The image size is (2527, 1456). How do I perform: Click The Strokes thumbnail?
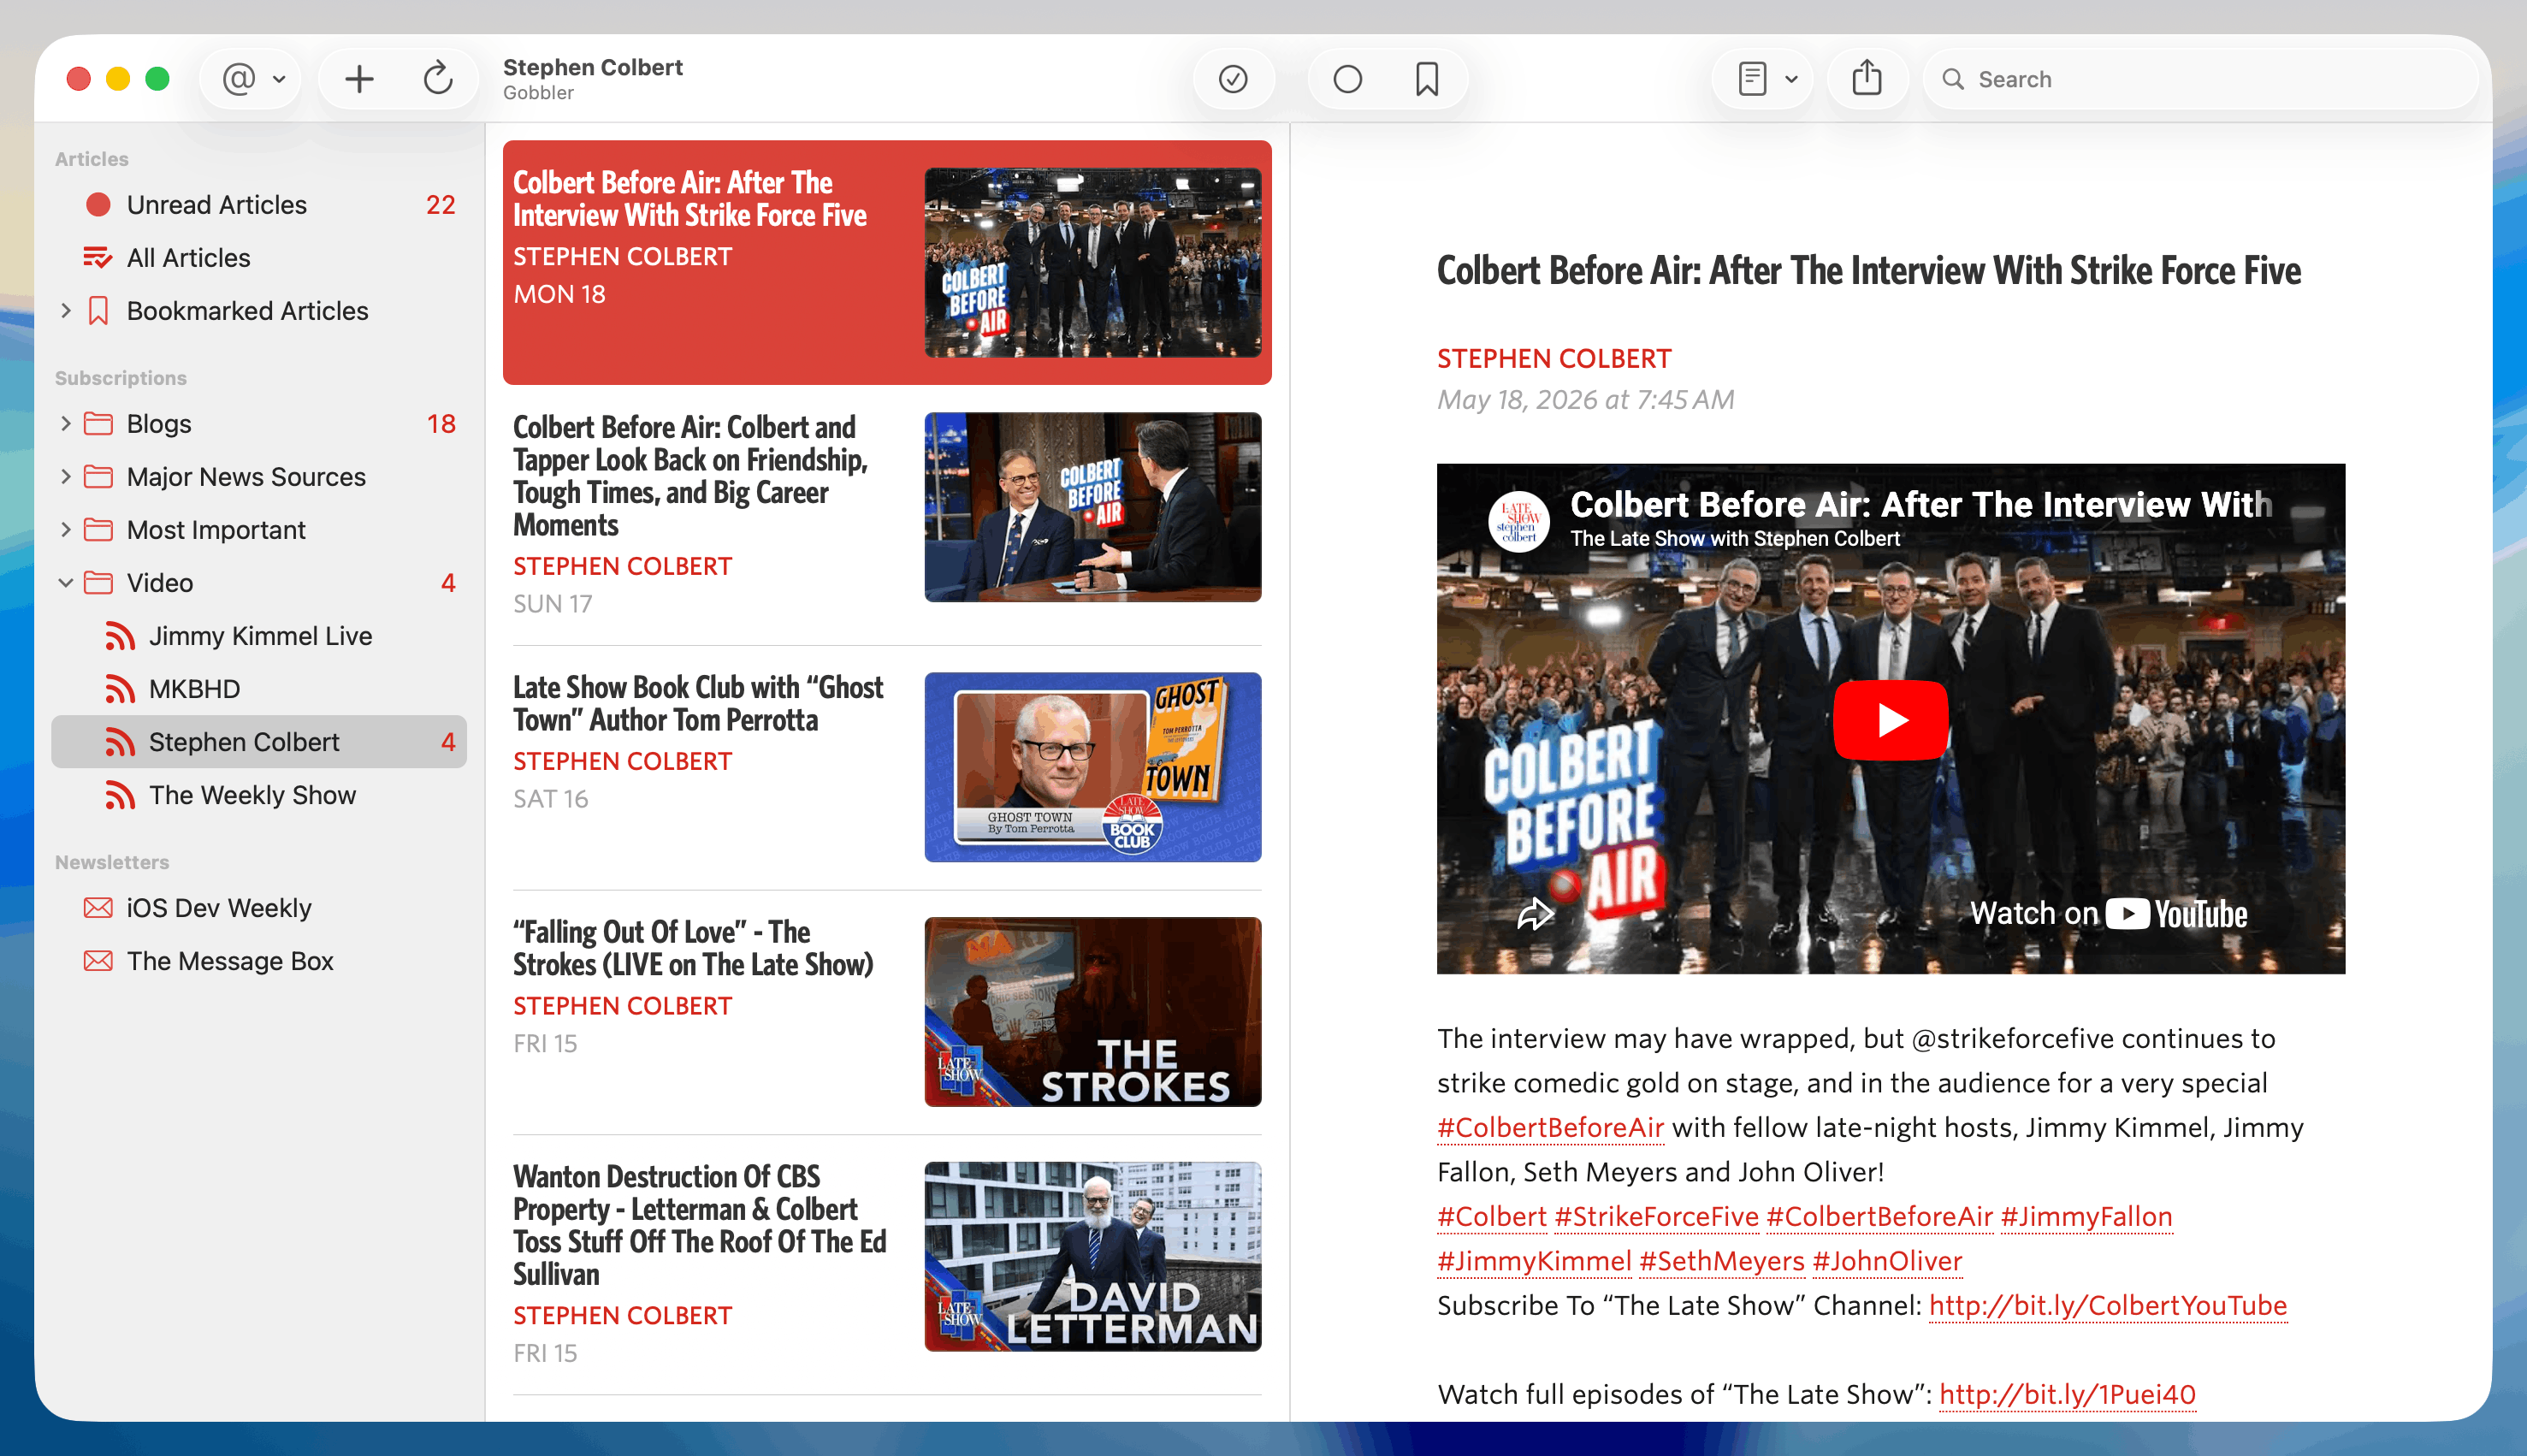1092,1012
